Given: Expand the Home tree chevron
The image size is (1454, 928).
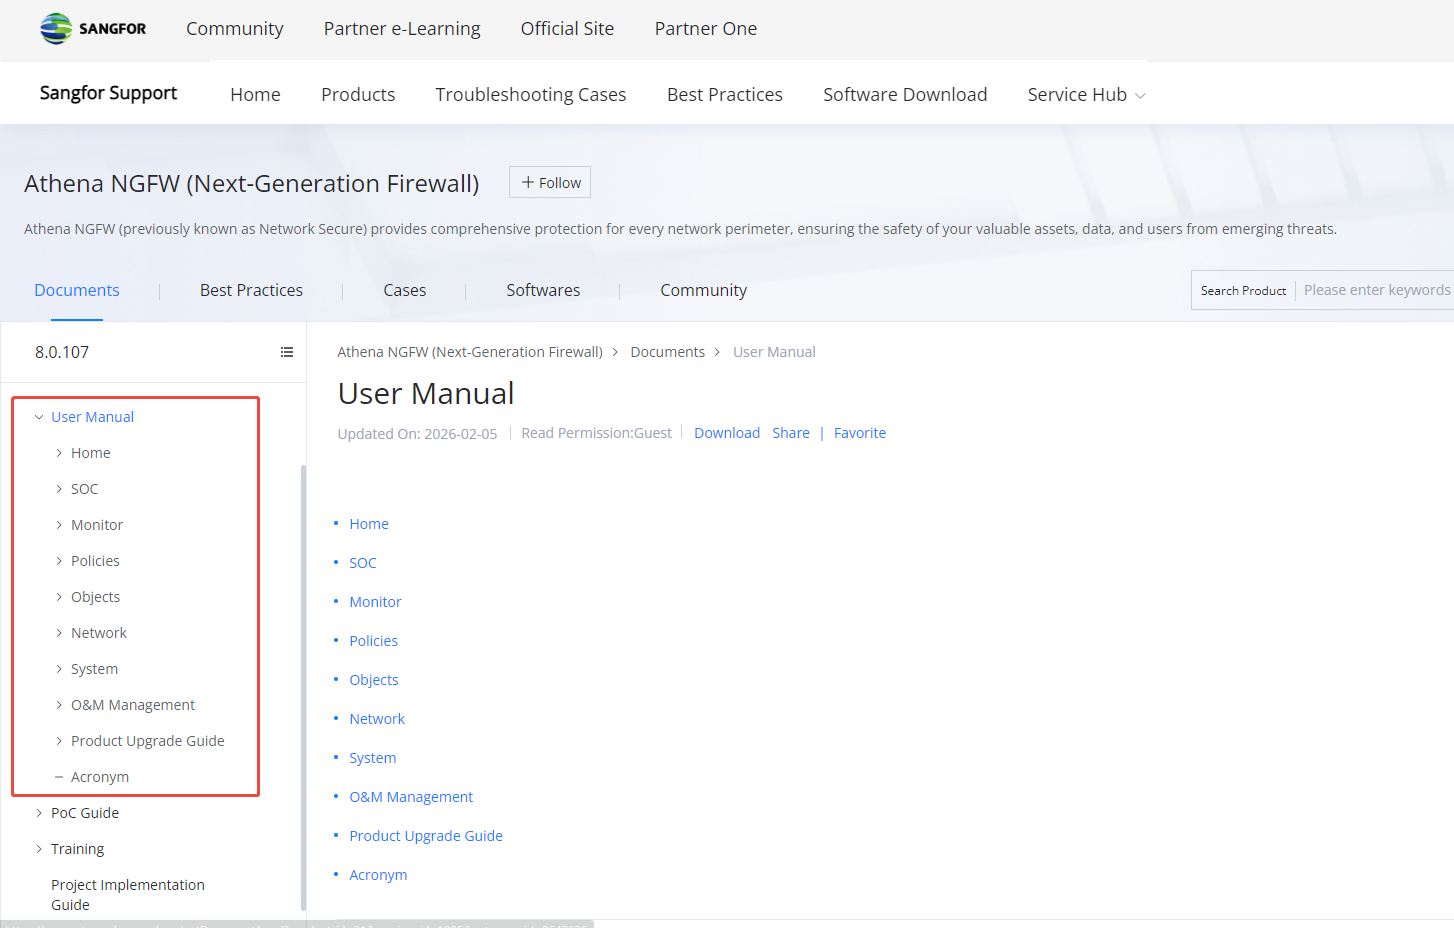Looking at the screenshot, I should point(59,453).
